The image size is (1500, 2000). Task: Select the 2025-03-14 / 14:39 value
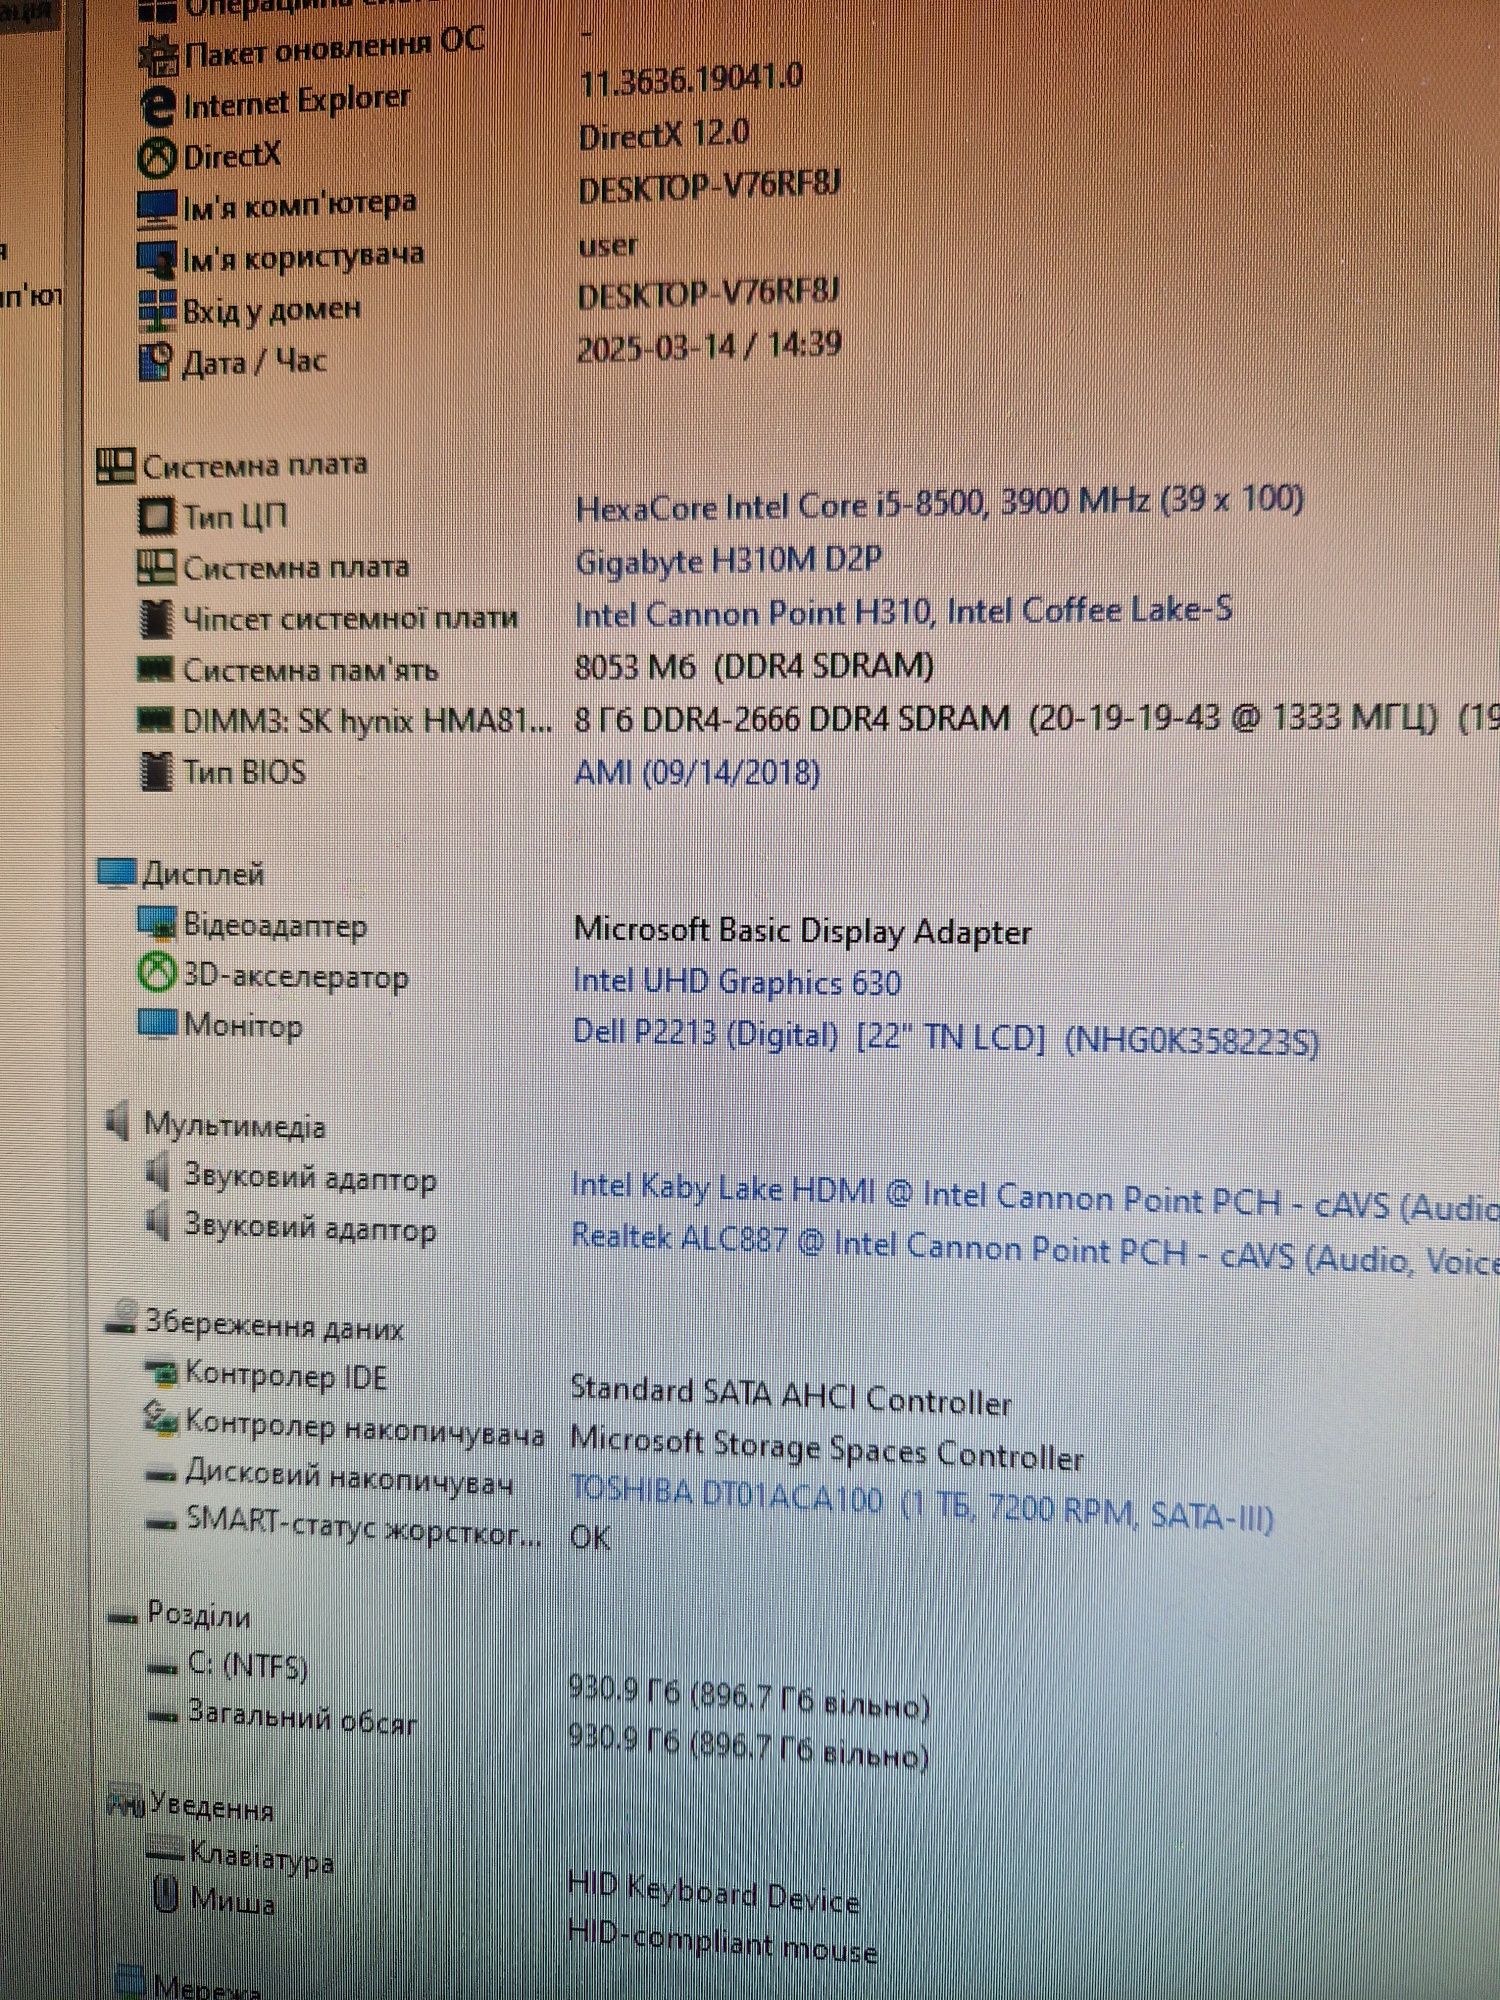pyautogui.click(x=709, y=346)
